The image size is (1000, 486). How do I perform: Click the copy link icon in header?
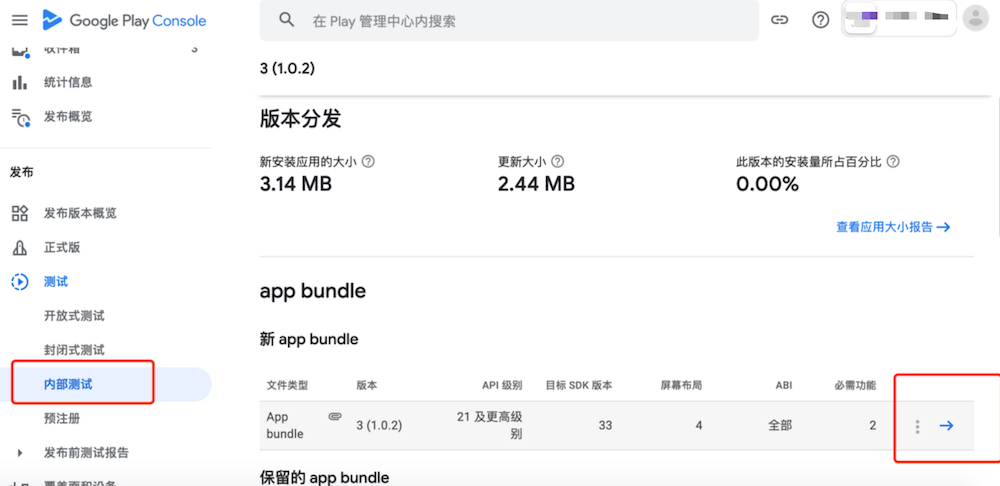tap(779, 20)
